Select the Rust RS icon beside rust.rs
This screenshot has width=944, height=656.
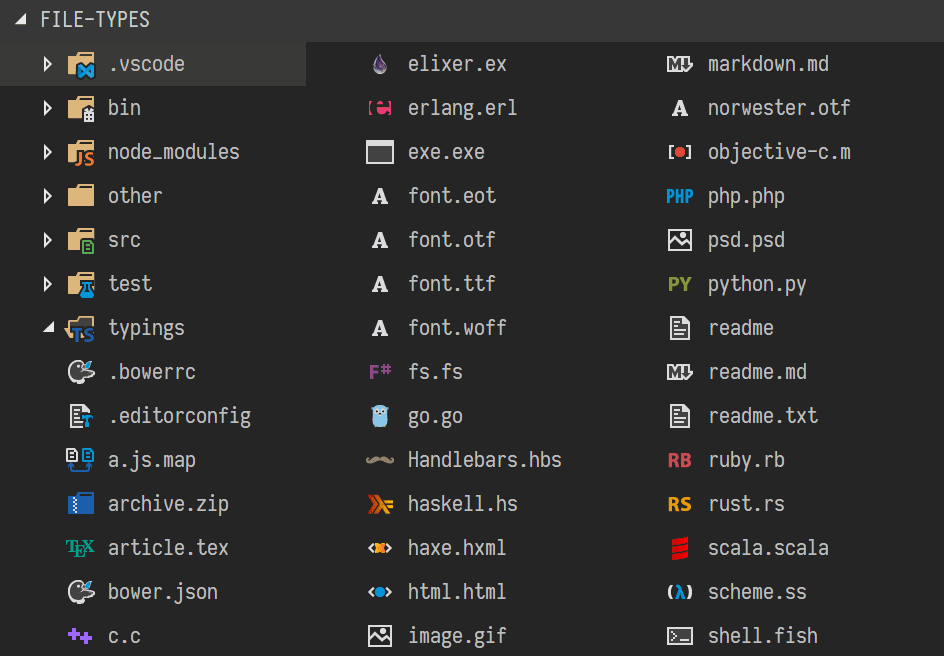[680, 503]
